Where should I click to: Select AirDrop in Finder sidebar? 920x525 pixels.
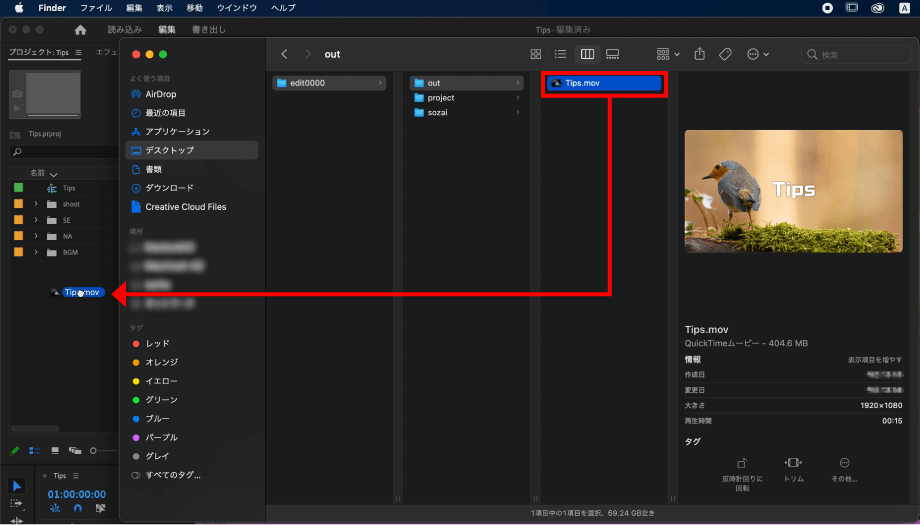point(191,94)
